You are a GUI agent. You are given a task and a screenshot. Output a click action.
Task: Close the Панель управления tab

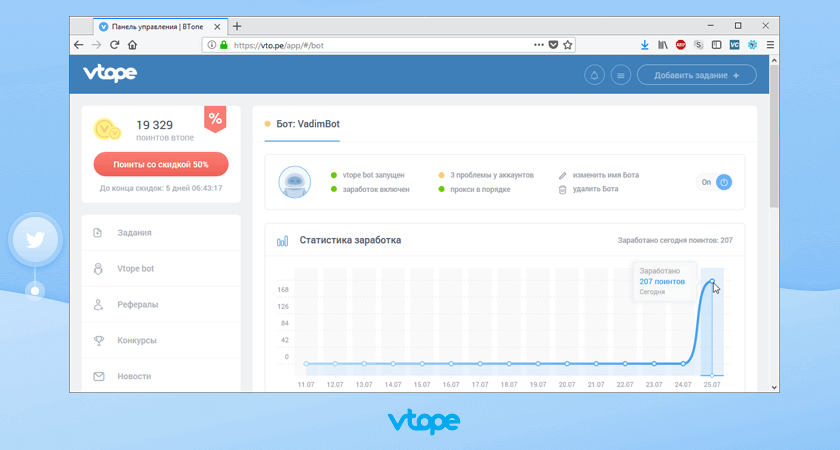(217, 27)
